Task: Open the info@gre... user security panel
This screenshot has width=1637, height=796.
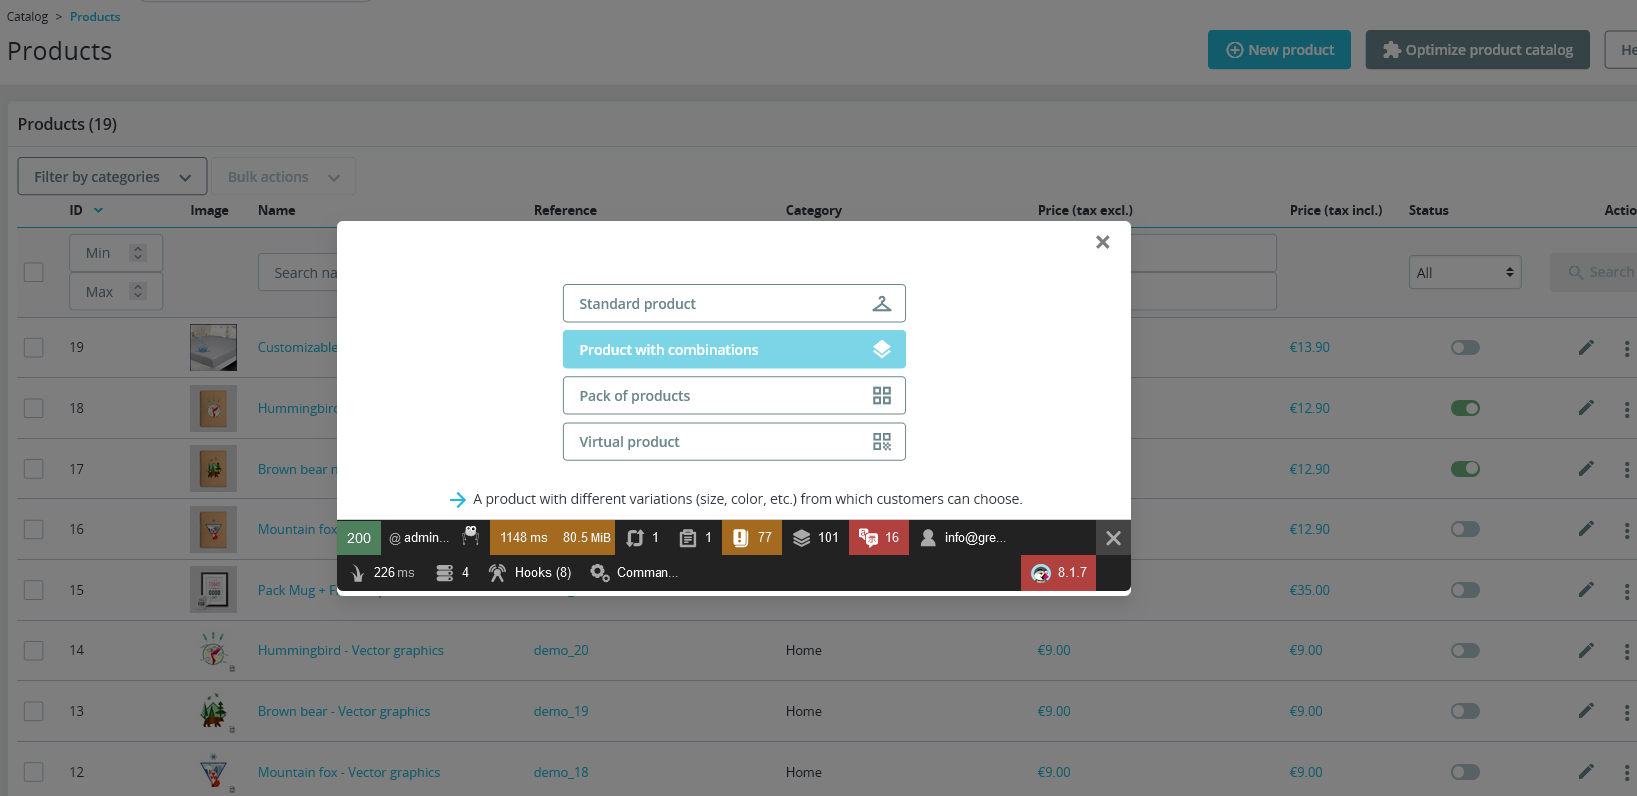Action: 963,538
